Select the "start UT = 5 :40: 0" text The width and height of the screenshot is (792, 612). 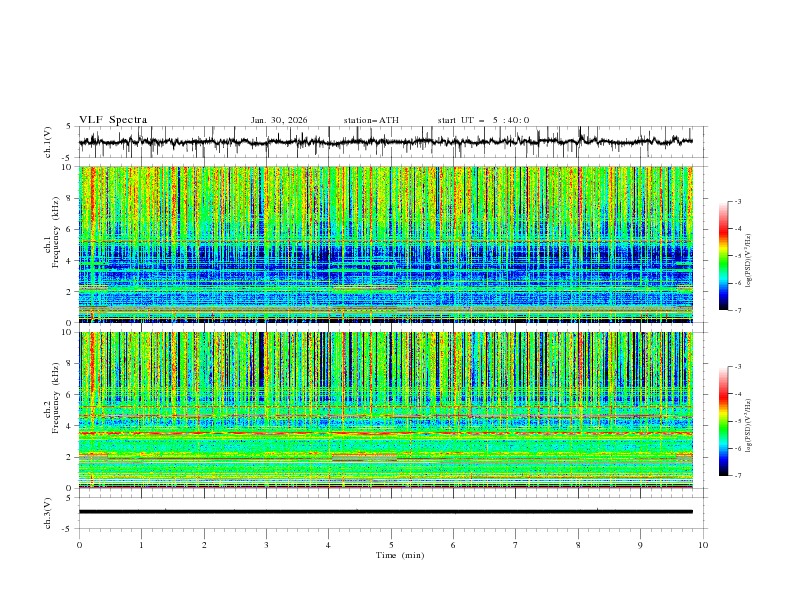pyautogui.click(x=483, y=120)
